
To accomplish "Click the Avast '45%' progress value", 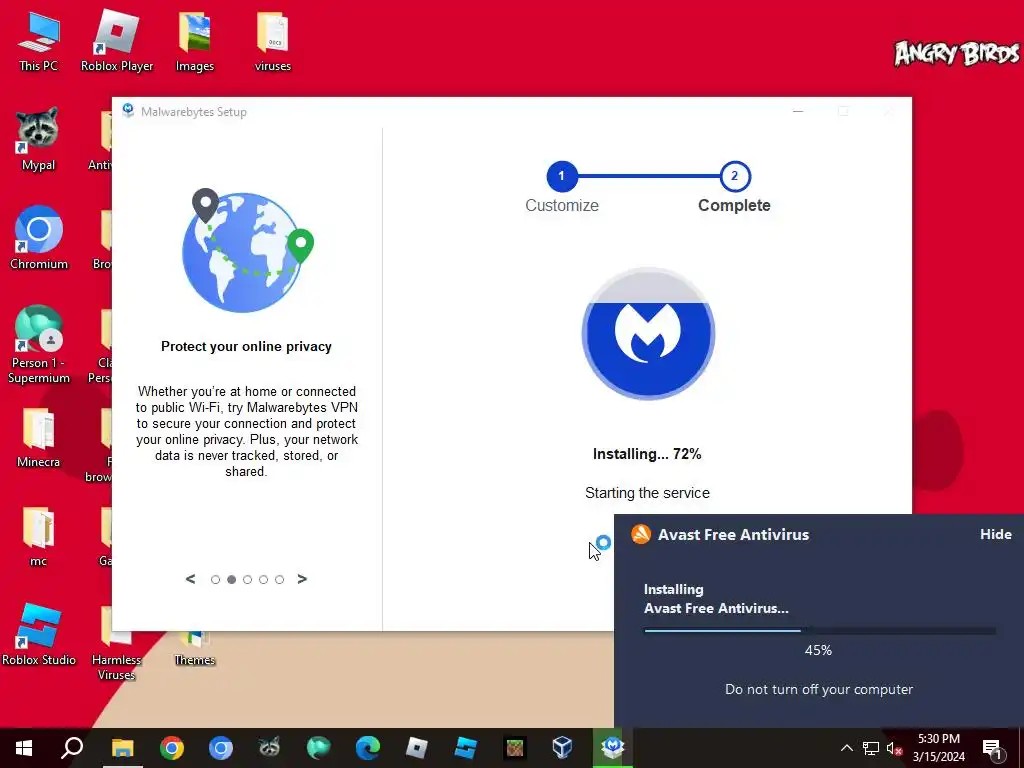I will tap(818, 650).
